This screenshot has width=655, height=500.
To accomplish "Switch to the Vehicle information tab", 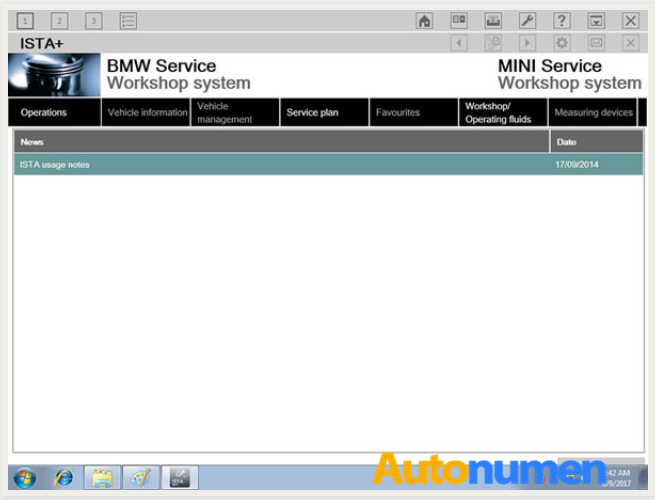I will click(x=146, y=112).
